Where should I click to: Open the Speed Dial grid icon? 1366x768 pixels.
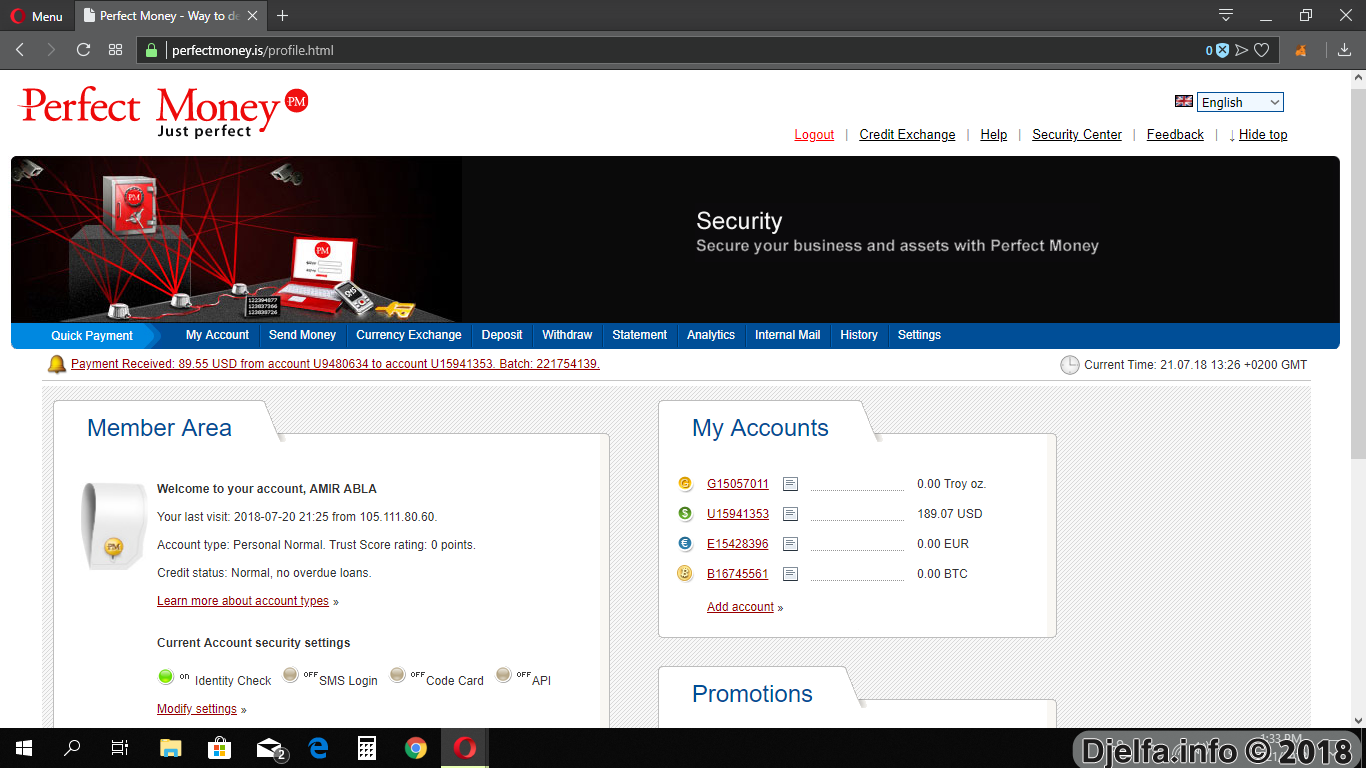pyautogui.click(x=116, y=50)
